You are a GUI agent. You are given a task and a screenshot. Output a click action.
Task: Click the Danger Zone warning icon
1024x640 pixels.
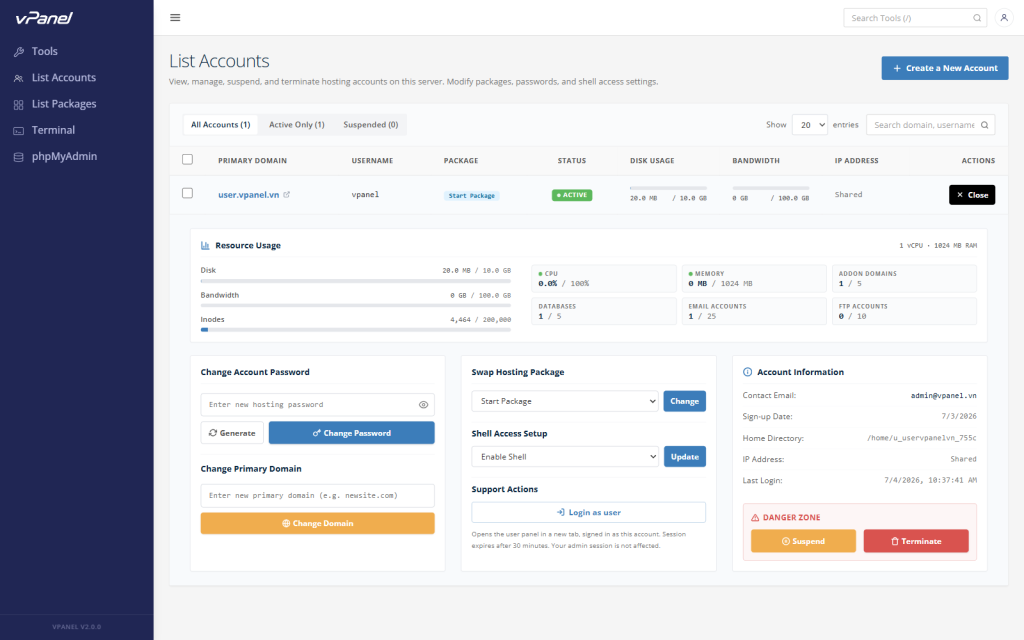pos(755,517)
